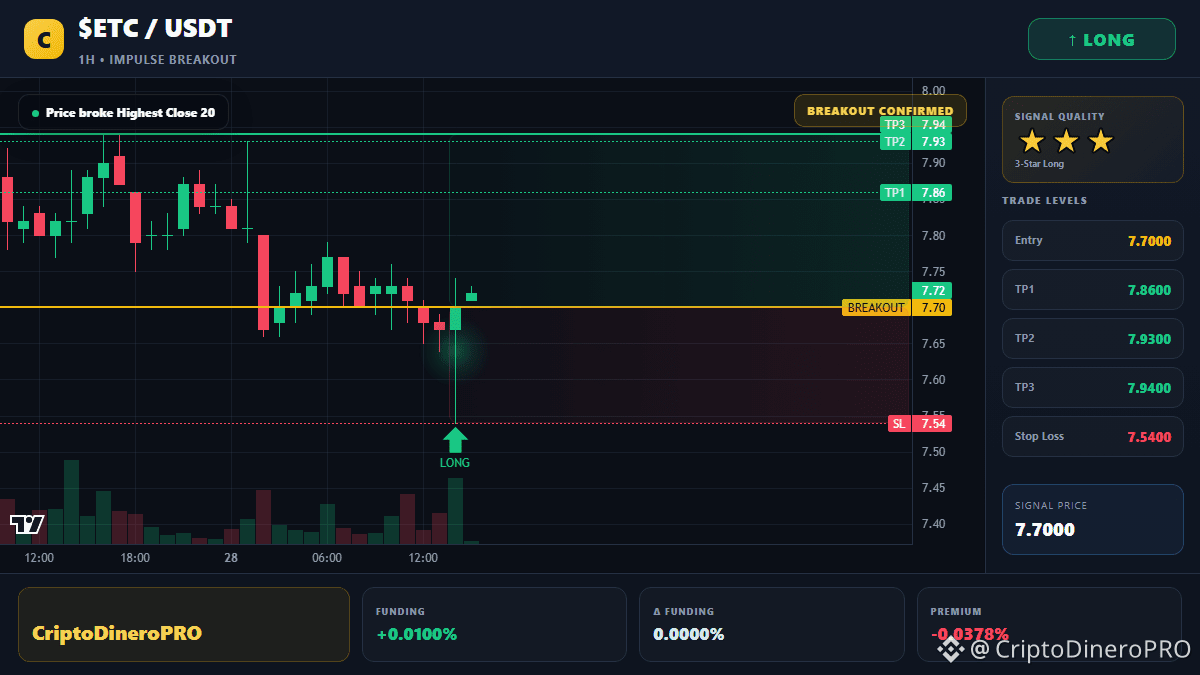Viewport: 1200px width, 675px height.
Task: Click the TP2 7.9300 trade level row
Action: pos(1092,339)
